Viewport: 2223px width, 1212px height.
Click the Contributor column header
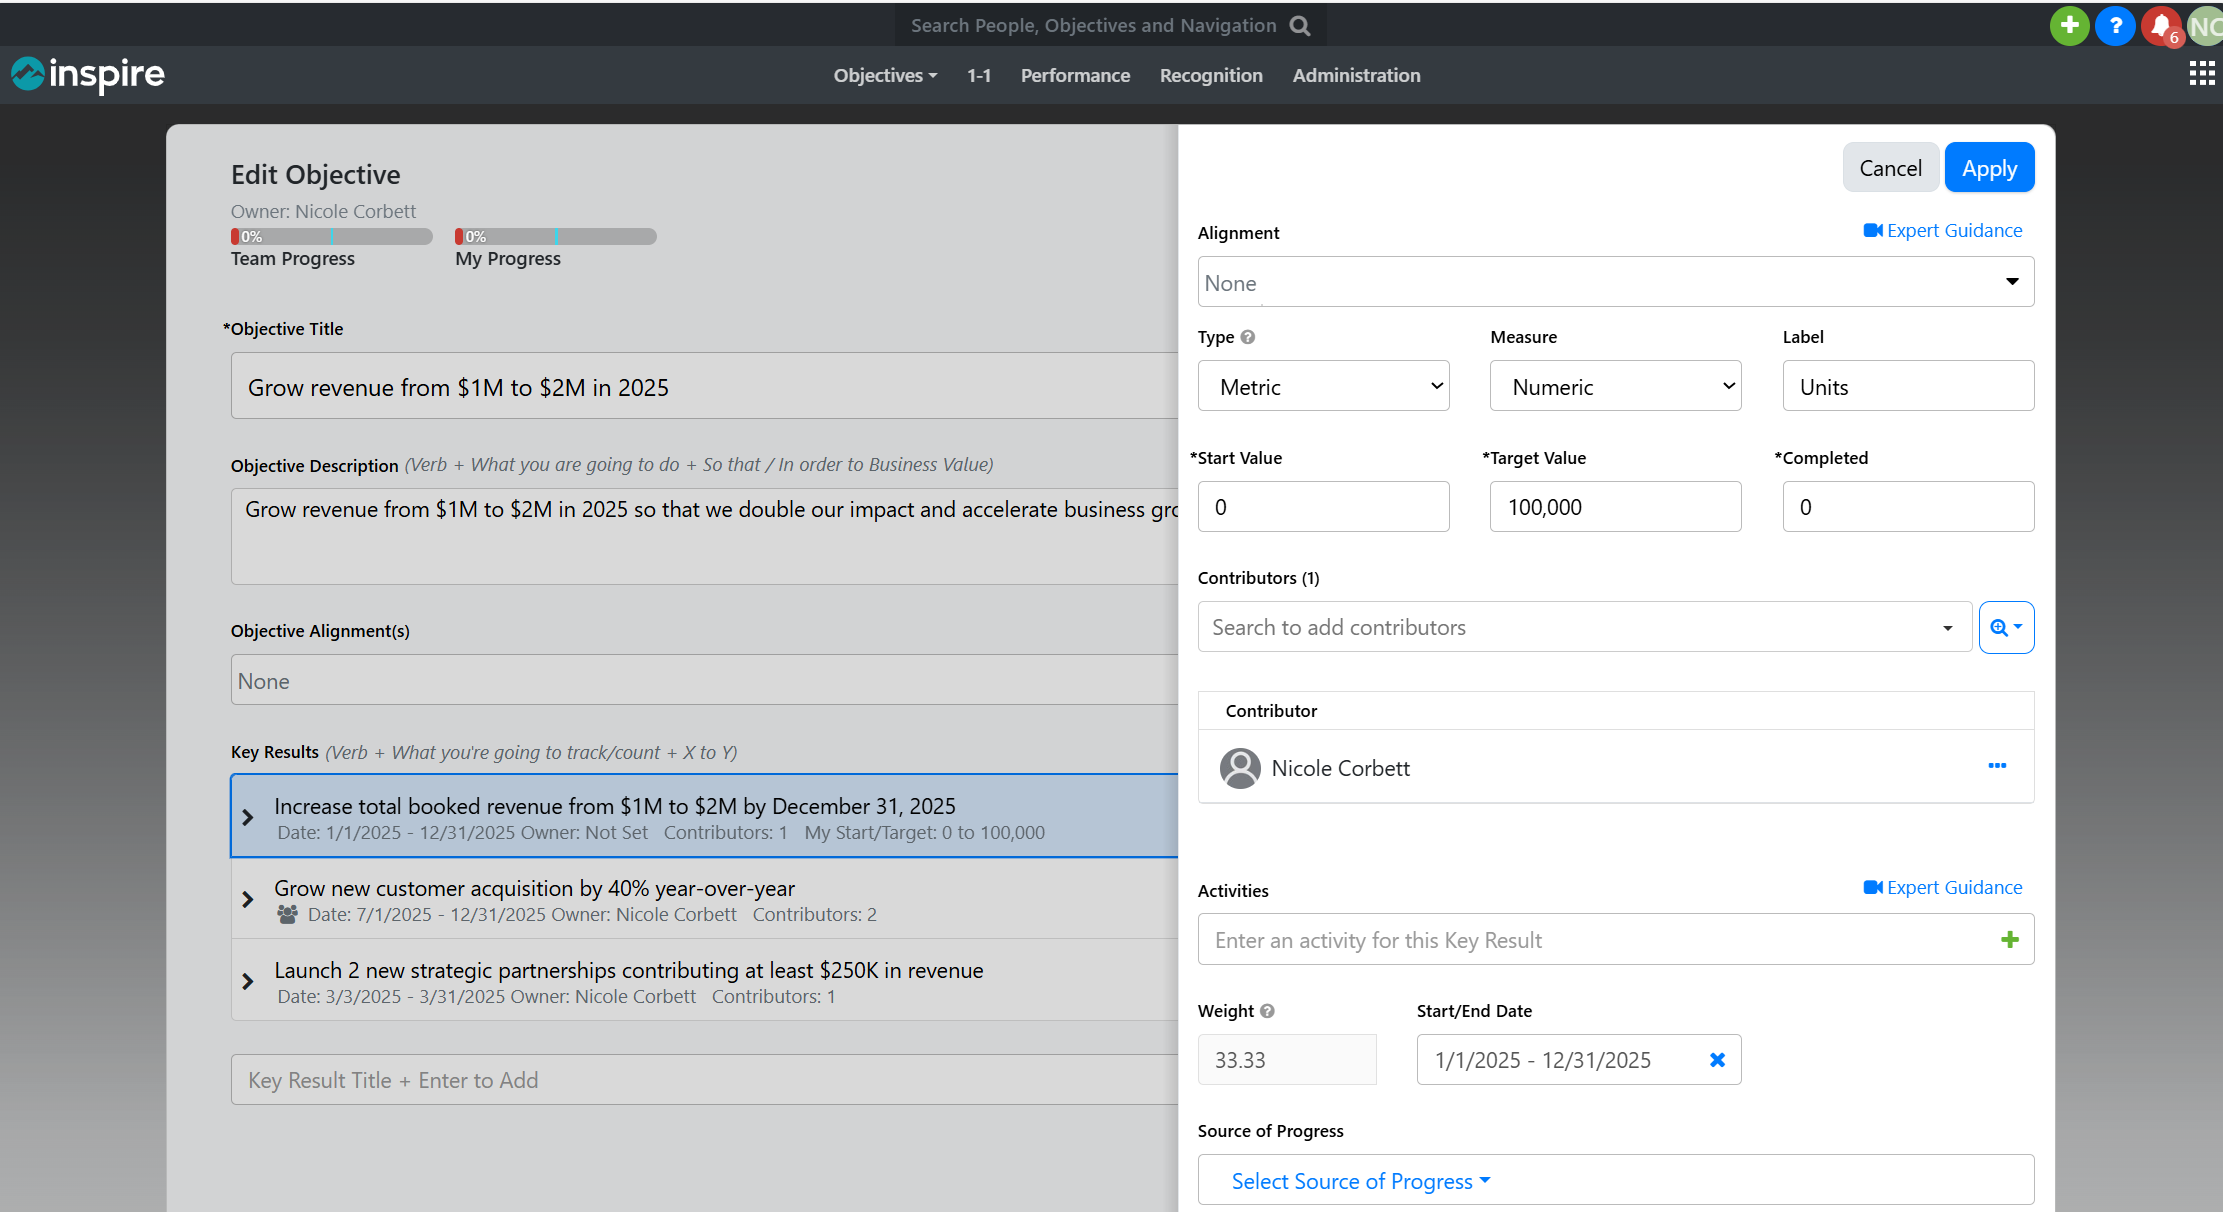pyautogui.click(x=1271, y=711)
